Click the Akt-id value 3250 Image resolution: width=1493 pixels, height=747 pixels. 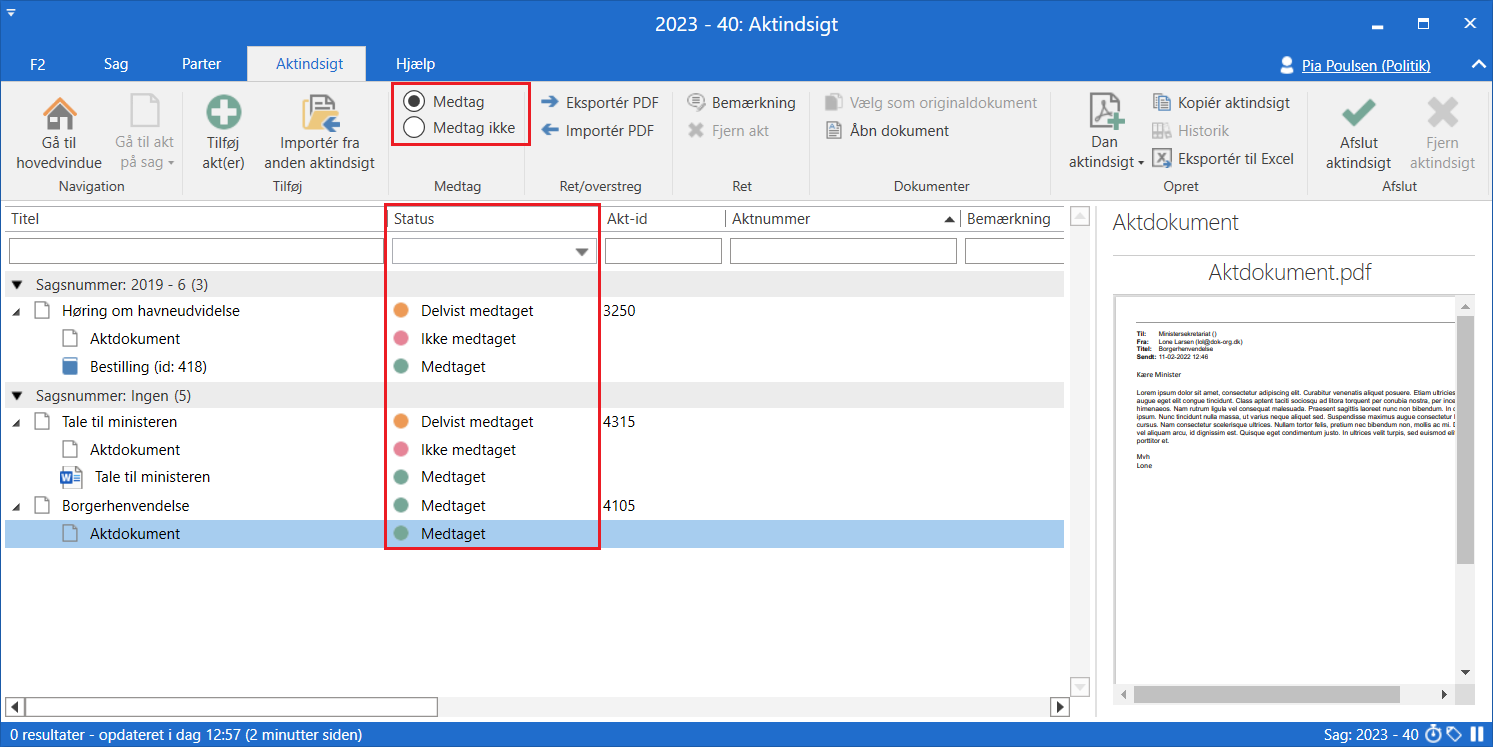619,311
